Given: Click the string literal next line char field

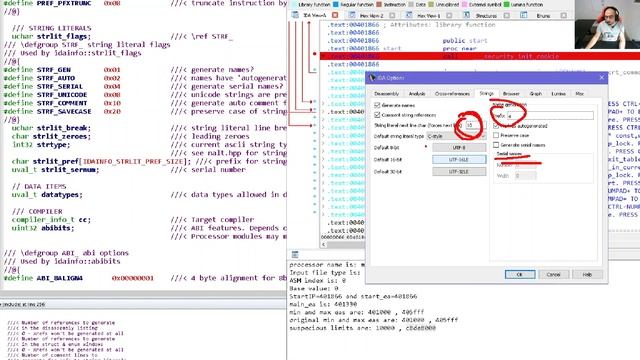Looking at the screenshot, I should click(x=476, y=125).
